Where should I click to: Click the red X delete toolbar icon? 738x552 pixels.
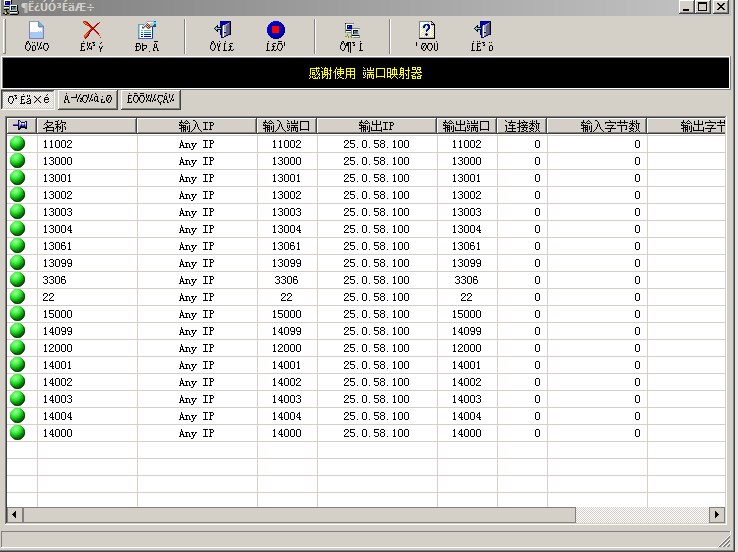(91, 30)
